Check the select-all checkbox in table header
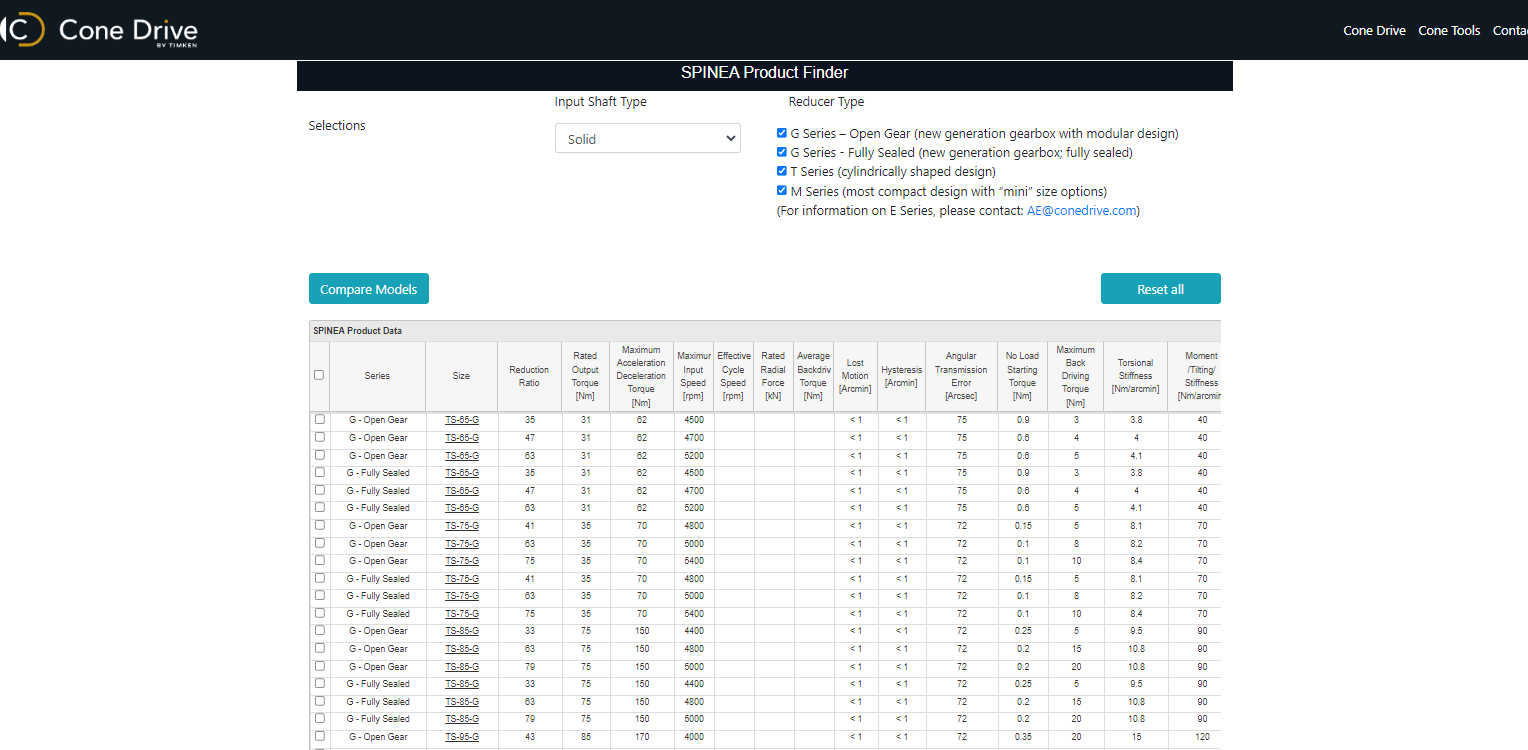This screenshot has width=1528, height=750. click(x=319, y=375)
